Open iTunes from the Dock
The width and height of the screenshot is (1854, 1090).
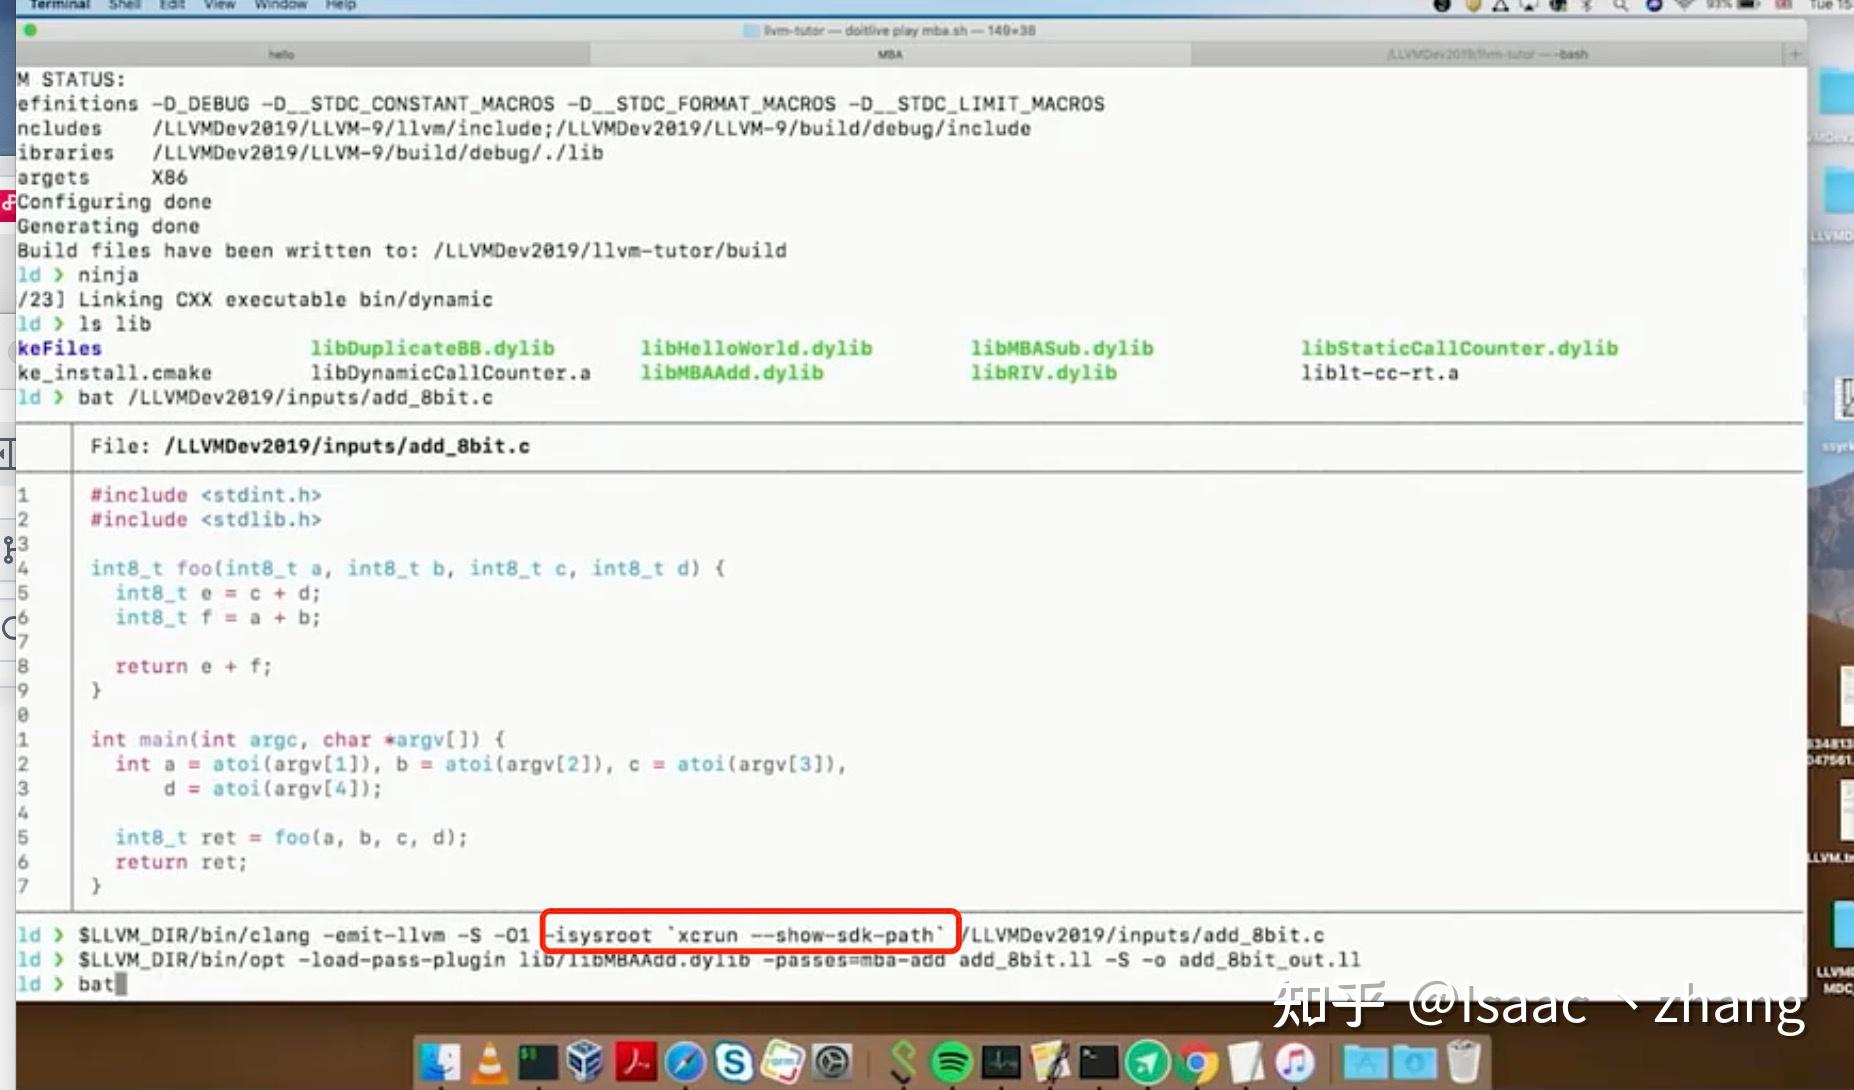tap(1293, 1063)
